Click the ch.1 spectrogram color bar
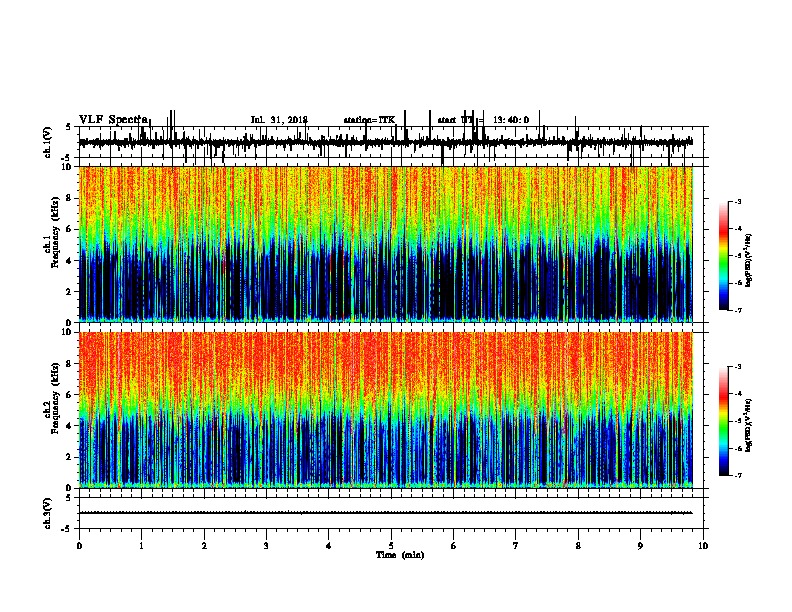The width and height of the screenshot is (792, 612). (x=724, y=256)
